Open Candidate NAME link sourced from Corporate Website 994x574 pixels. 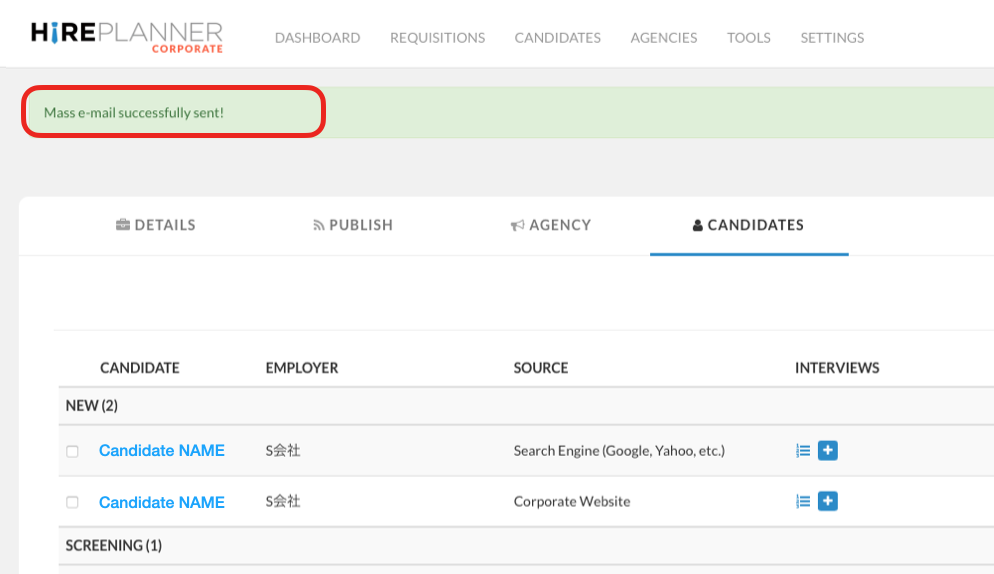click(x=162, y=502)
